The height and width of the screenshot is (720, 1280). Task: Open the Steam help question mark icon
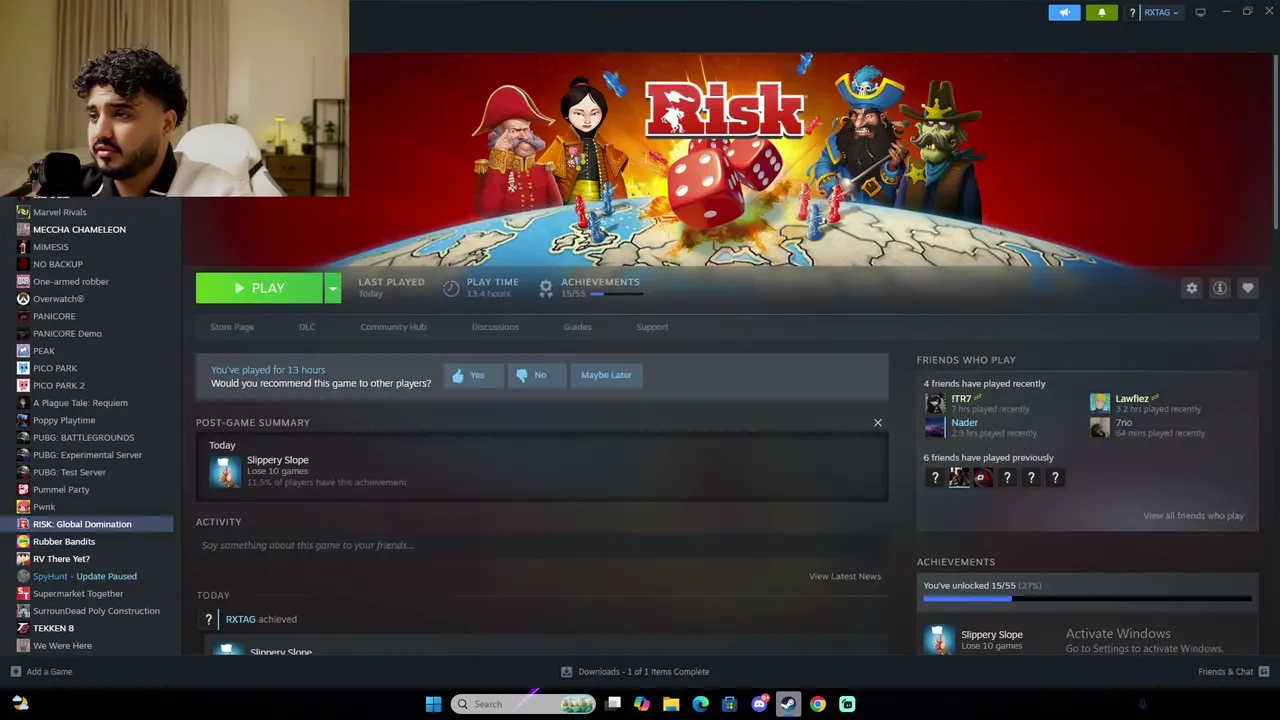coord(1132,13)
